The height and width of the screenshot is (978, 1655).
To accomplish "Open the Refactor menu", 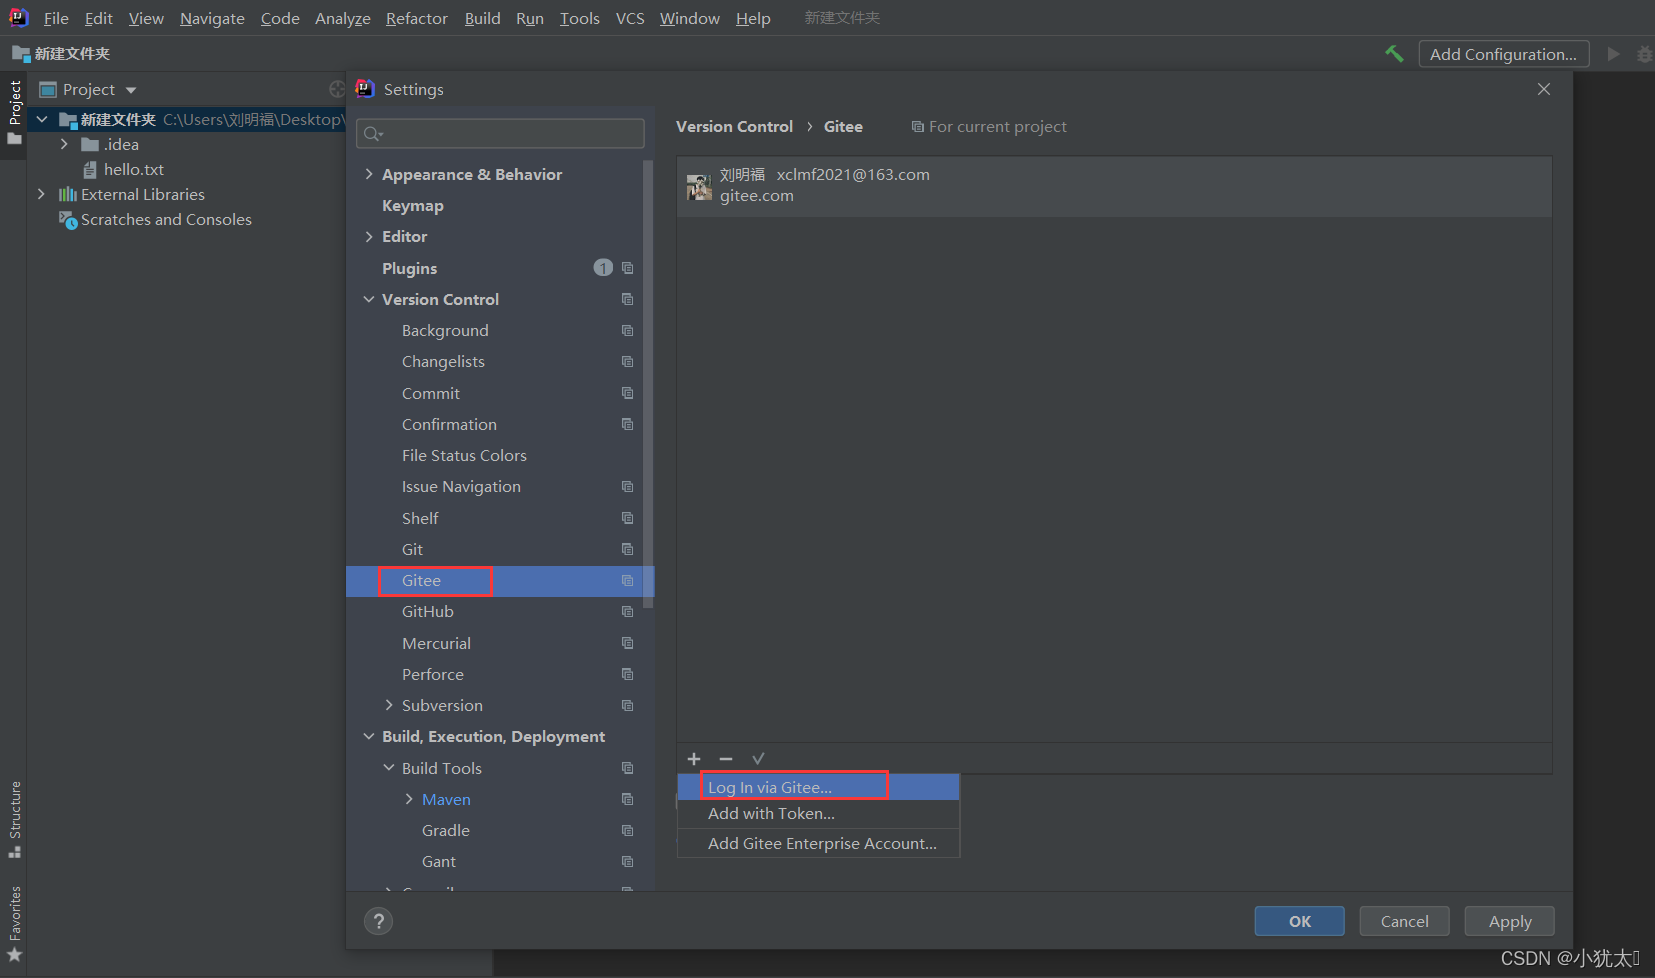I will [417, 18].
